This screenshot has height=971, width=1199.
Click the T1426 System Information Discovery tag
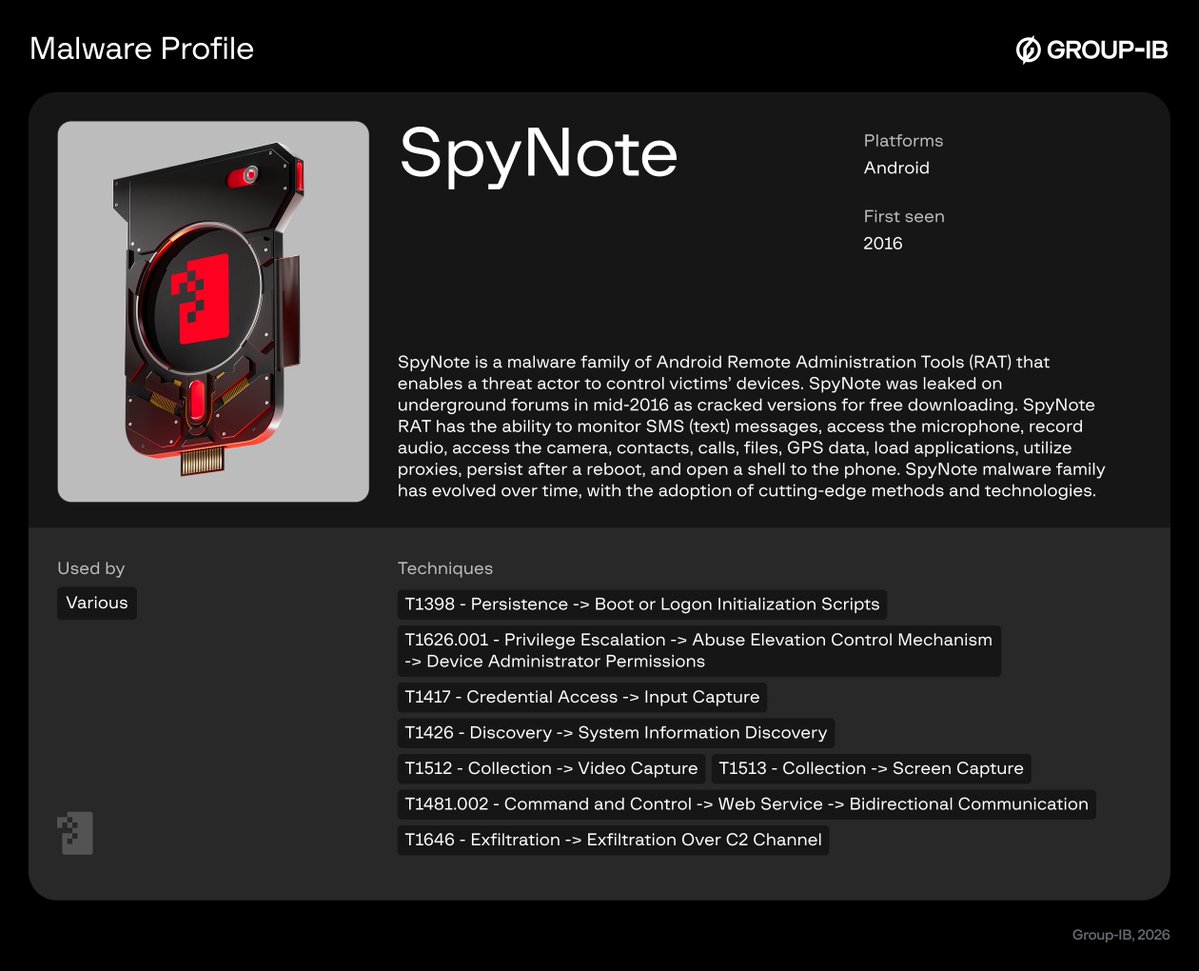coord(616,732)
